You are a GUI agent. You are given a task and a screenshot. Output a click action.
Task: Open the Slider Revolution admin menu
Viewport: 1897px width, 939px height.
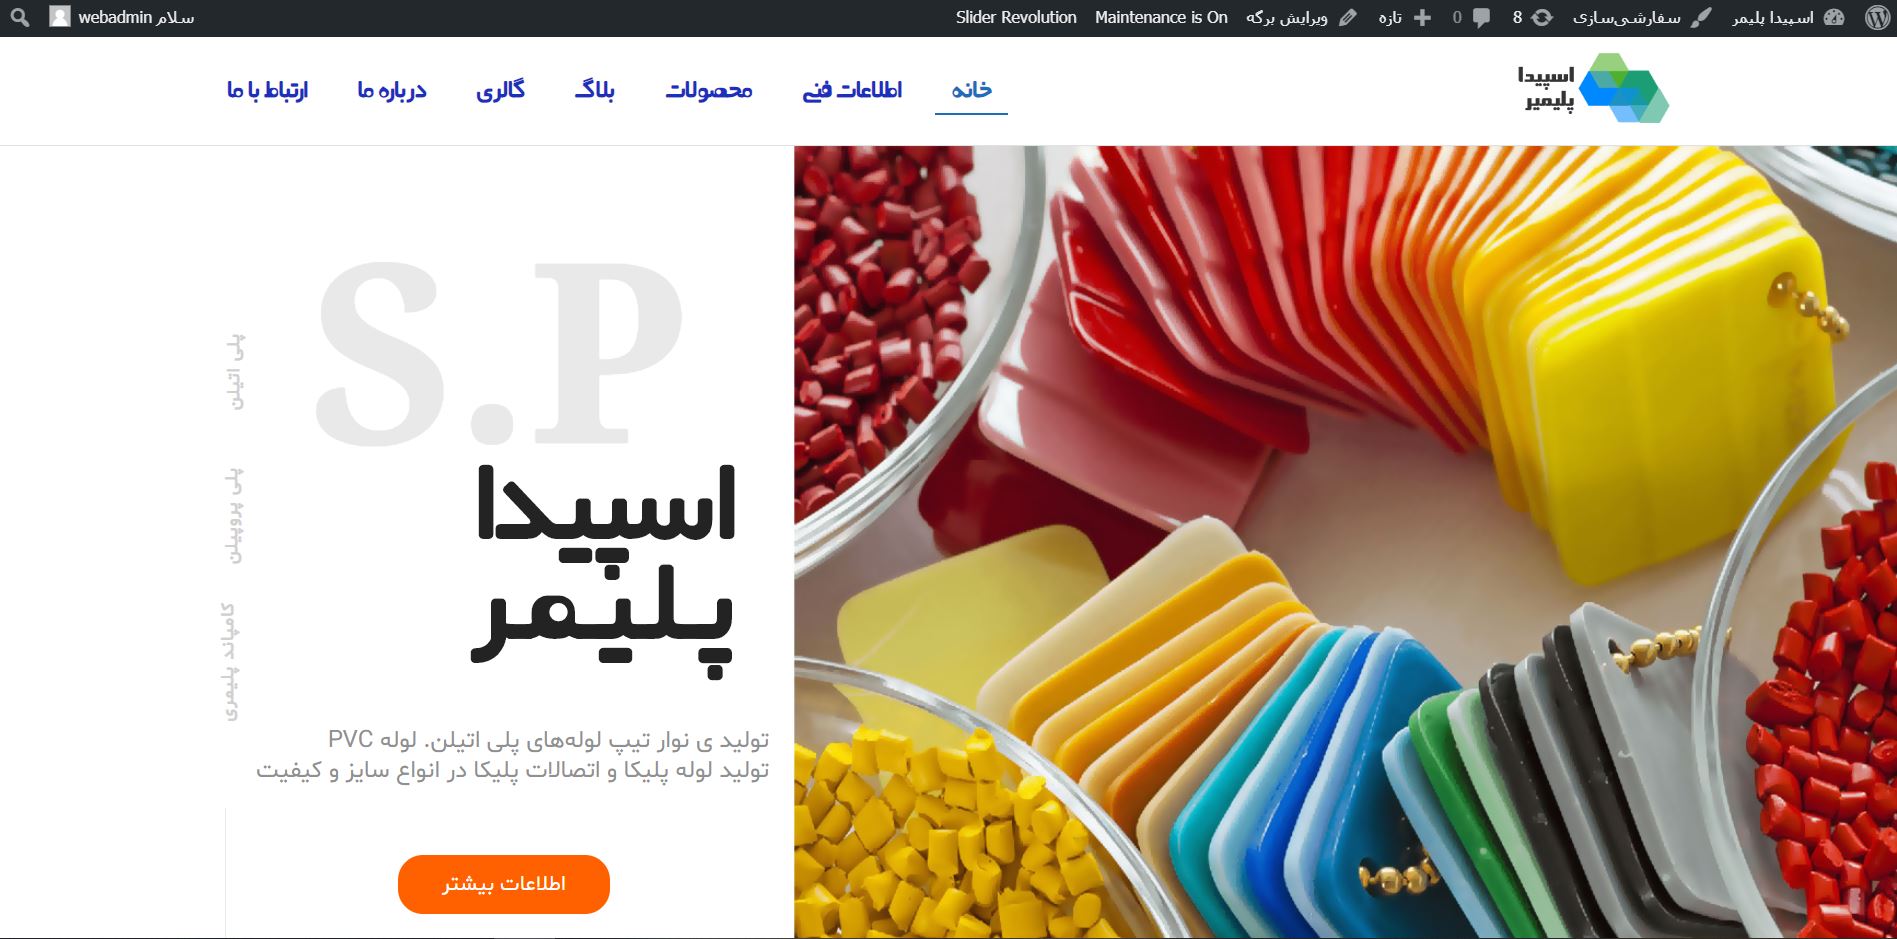click(x=1016, y=17)
